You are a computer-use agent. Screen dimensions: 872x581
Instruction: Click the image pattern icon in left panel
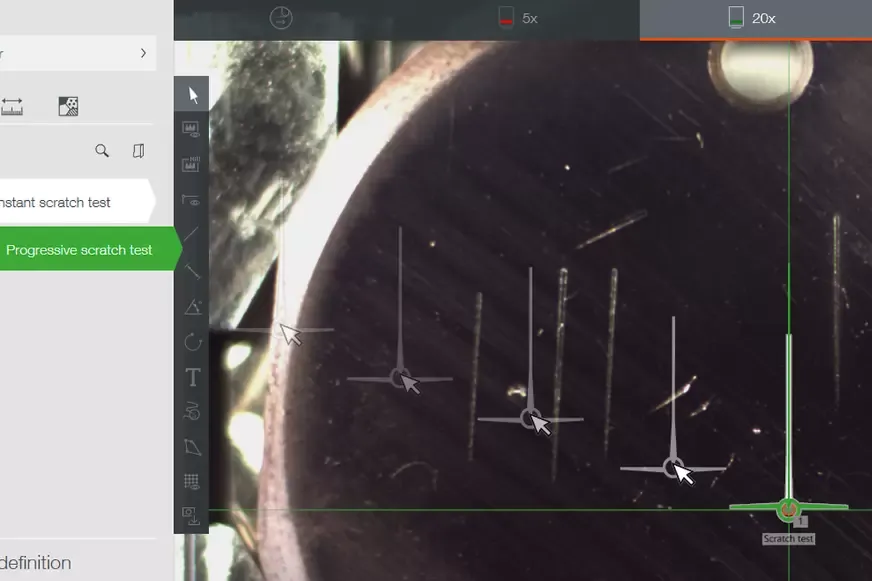click(x=68, y=106)
